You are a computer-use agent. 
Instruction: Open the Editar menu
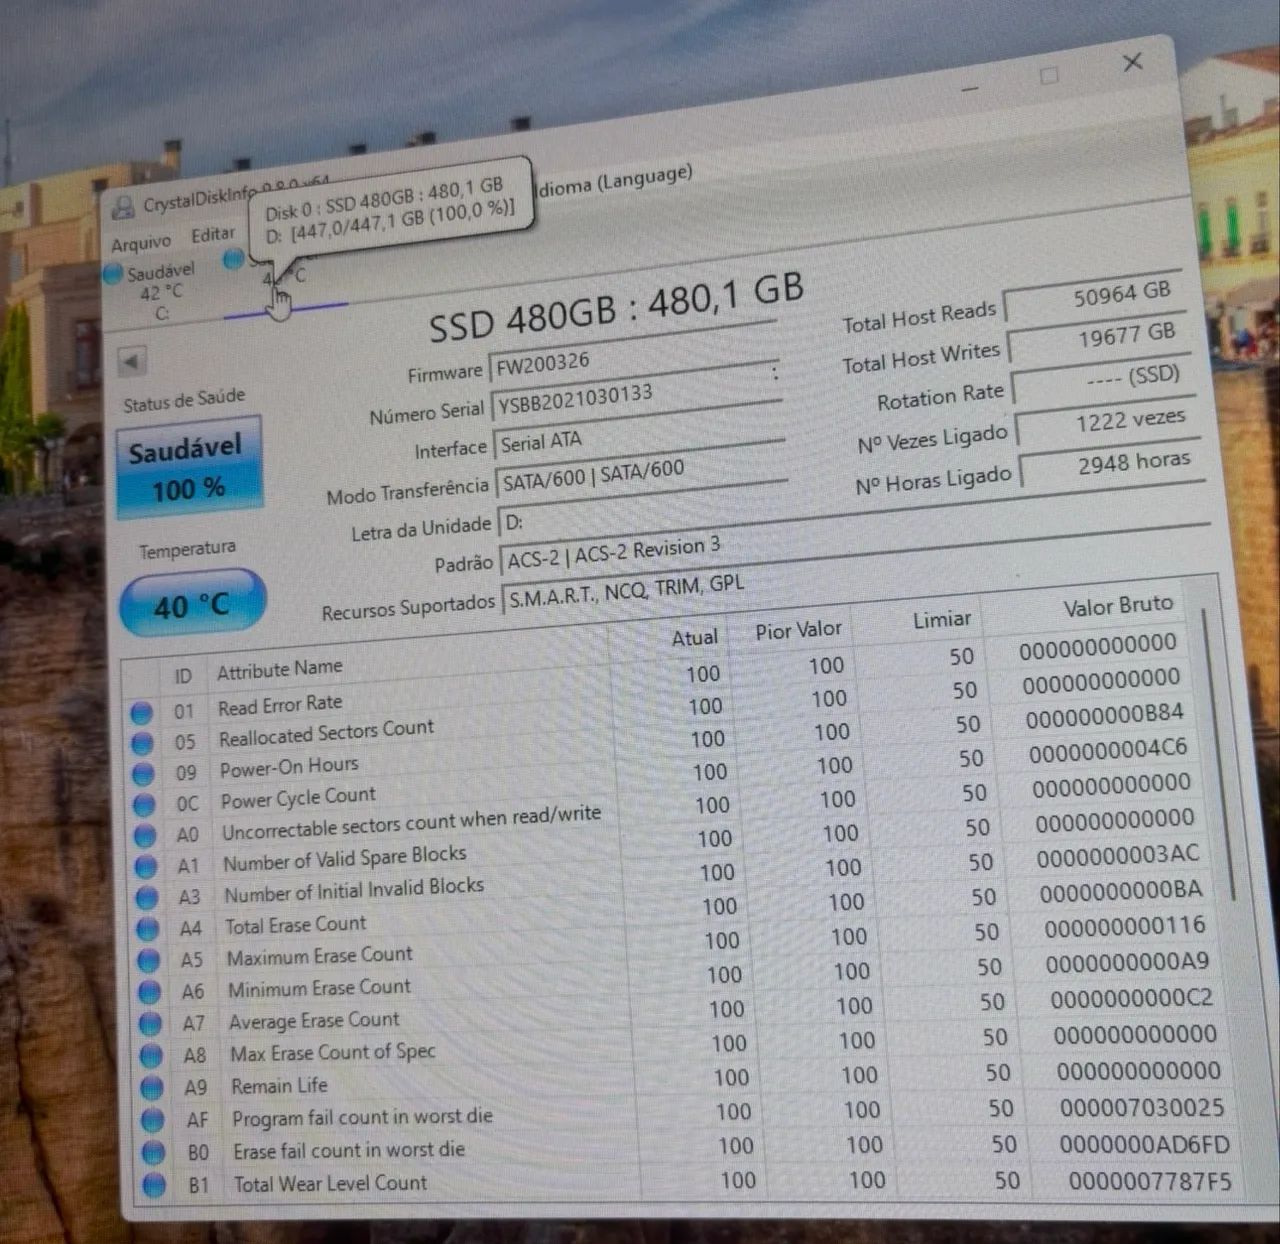pyautogui.click(x=213, y=235)
